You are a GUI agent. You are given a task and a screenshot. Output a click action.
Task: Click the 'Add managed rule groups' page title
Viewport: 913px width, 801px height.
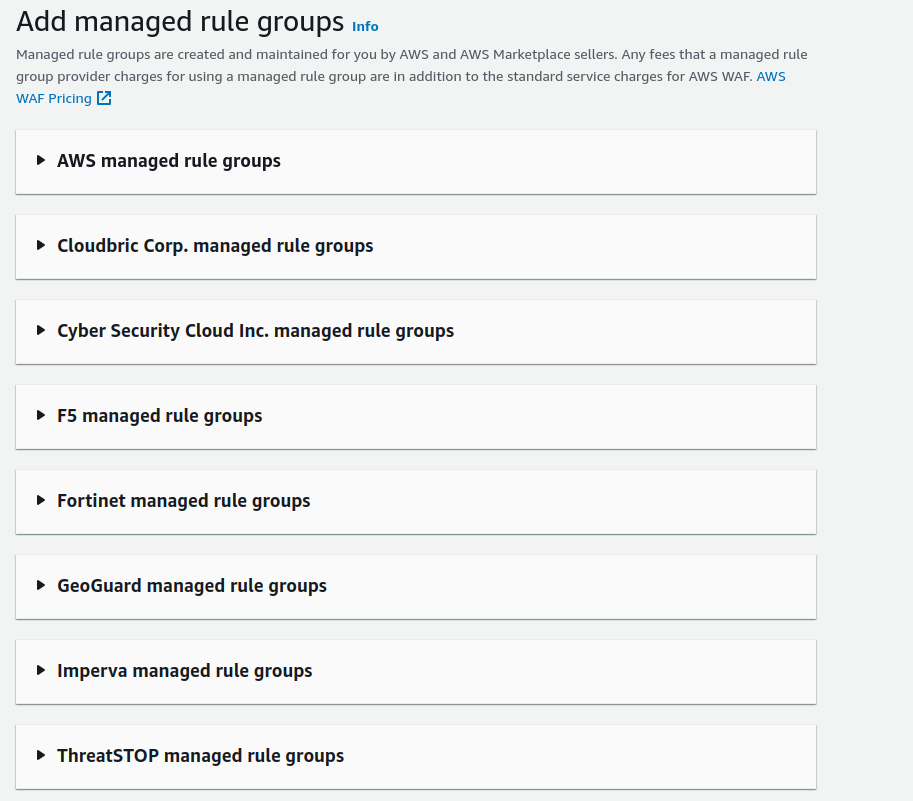click(x=180, y=22)
